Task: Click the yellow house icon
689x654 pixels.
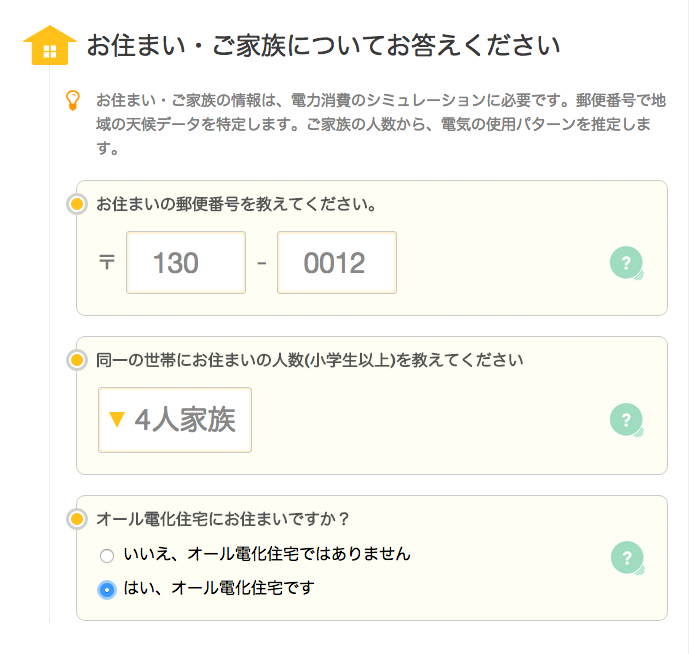Action: 50,45
